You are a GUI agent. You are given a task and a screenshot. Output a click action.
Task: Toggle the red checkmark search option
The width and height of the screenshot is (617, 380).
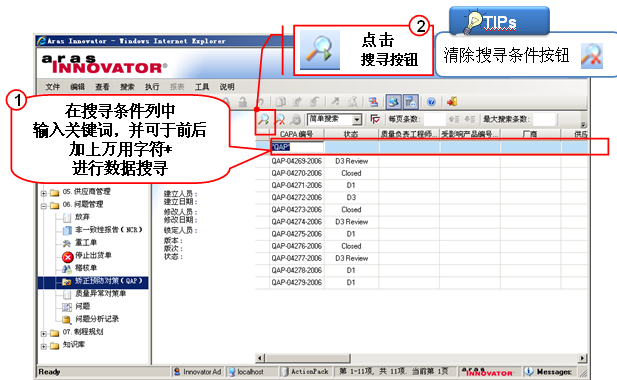(x=375, y=119)
